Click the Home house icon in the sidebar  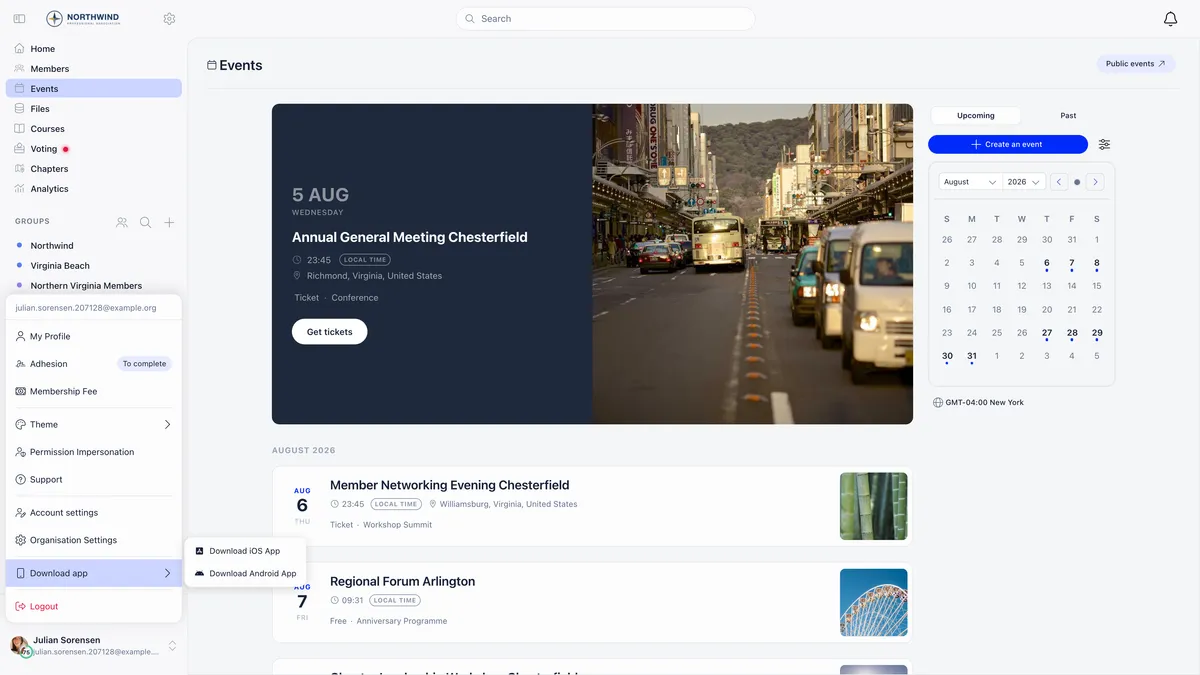coord(20,48)
